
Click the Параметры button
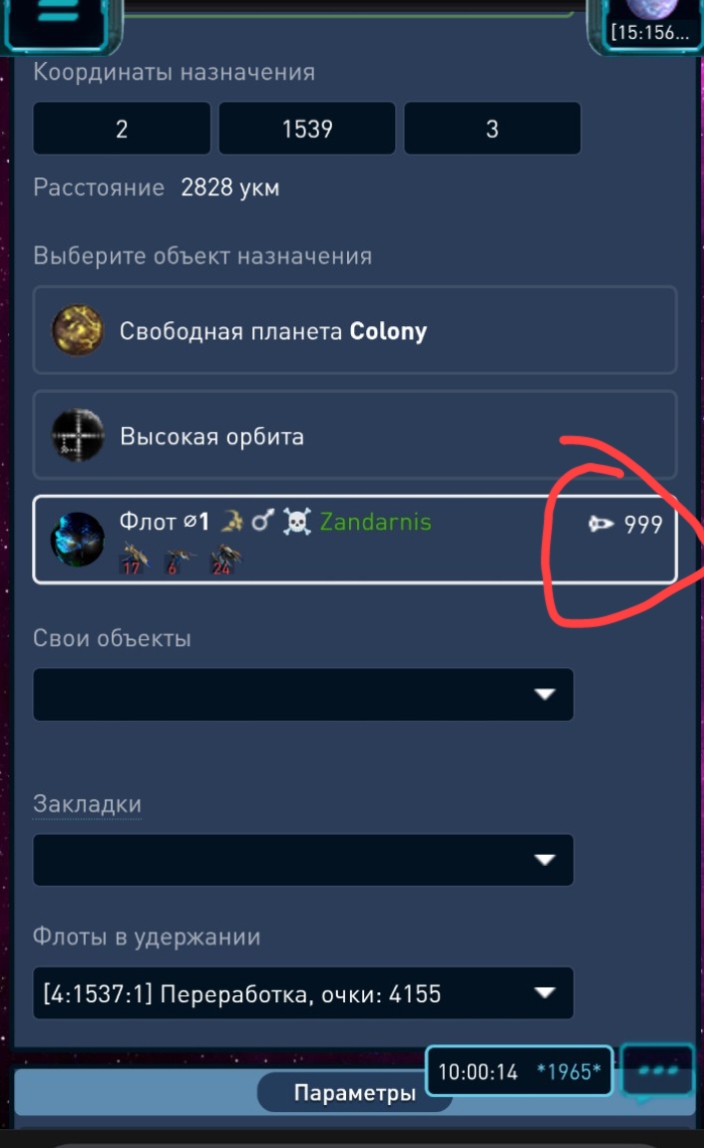354,1092
